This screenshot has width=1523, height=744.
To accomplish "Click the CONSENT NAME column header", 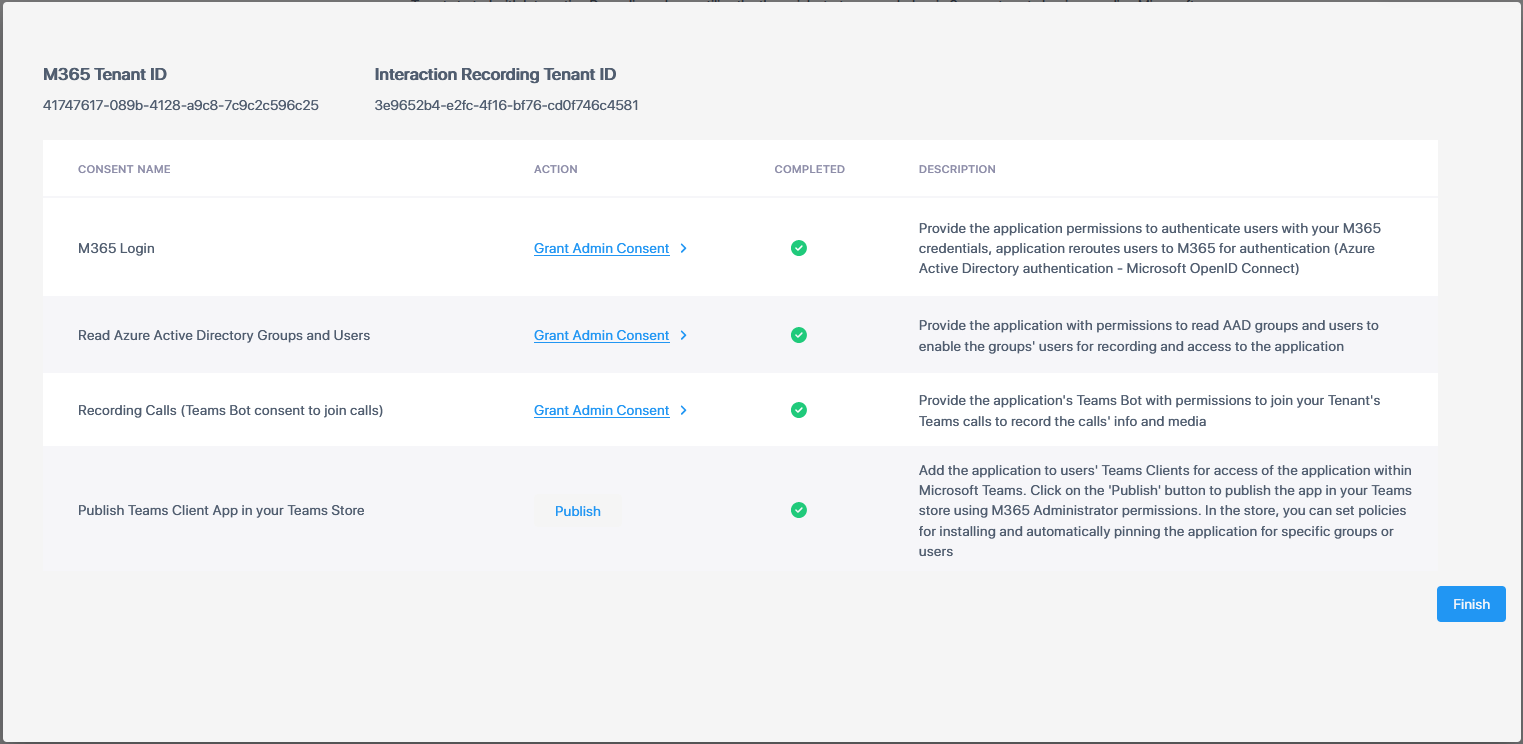I will [124, 169].
